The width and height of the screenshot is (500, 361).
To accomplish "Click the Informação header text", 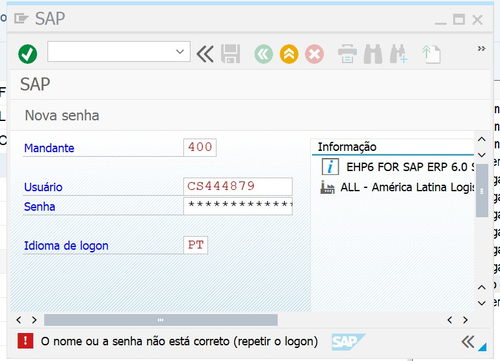I will coord(347,147).
